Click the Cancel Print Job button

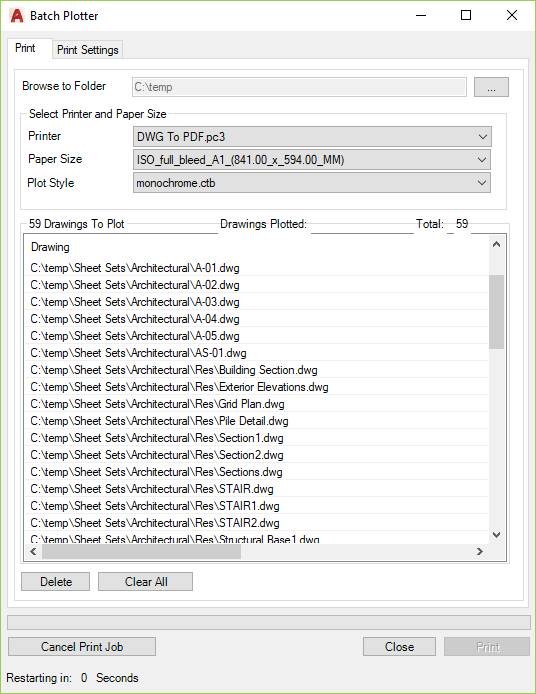[x=82, y=647]
